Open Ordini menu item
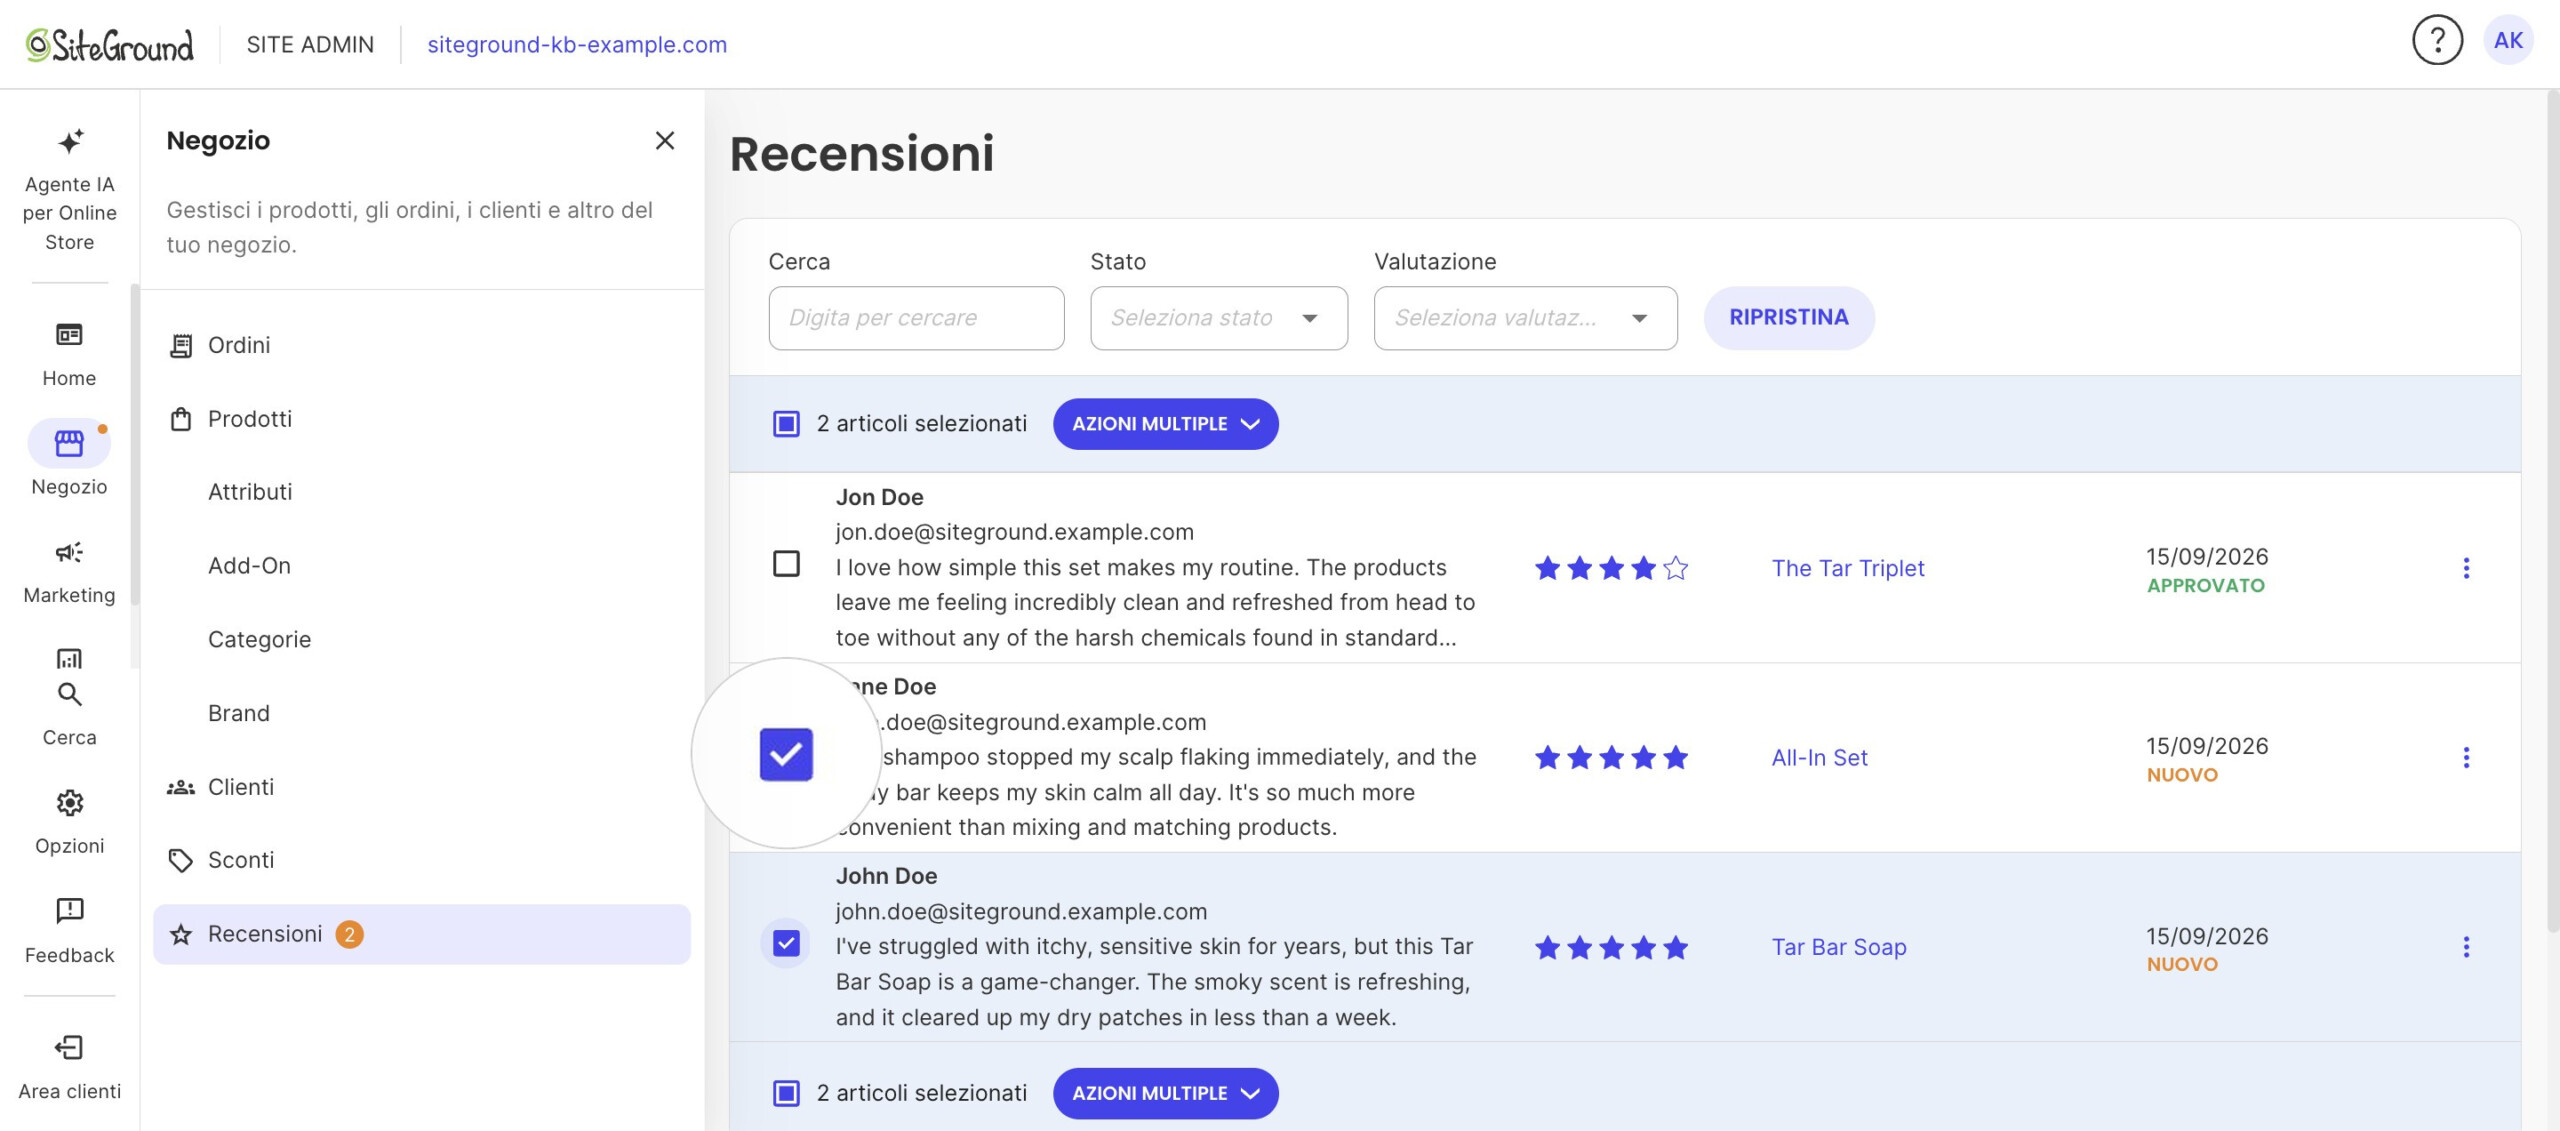Image resolution: width=2560 pixels, height=1131 pixels. [421, 345]
